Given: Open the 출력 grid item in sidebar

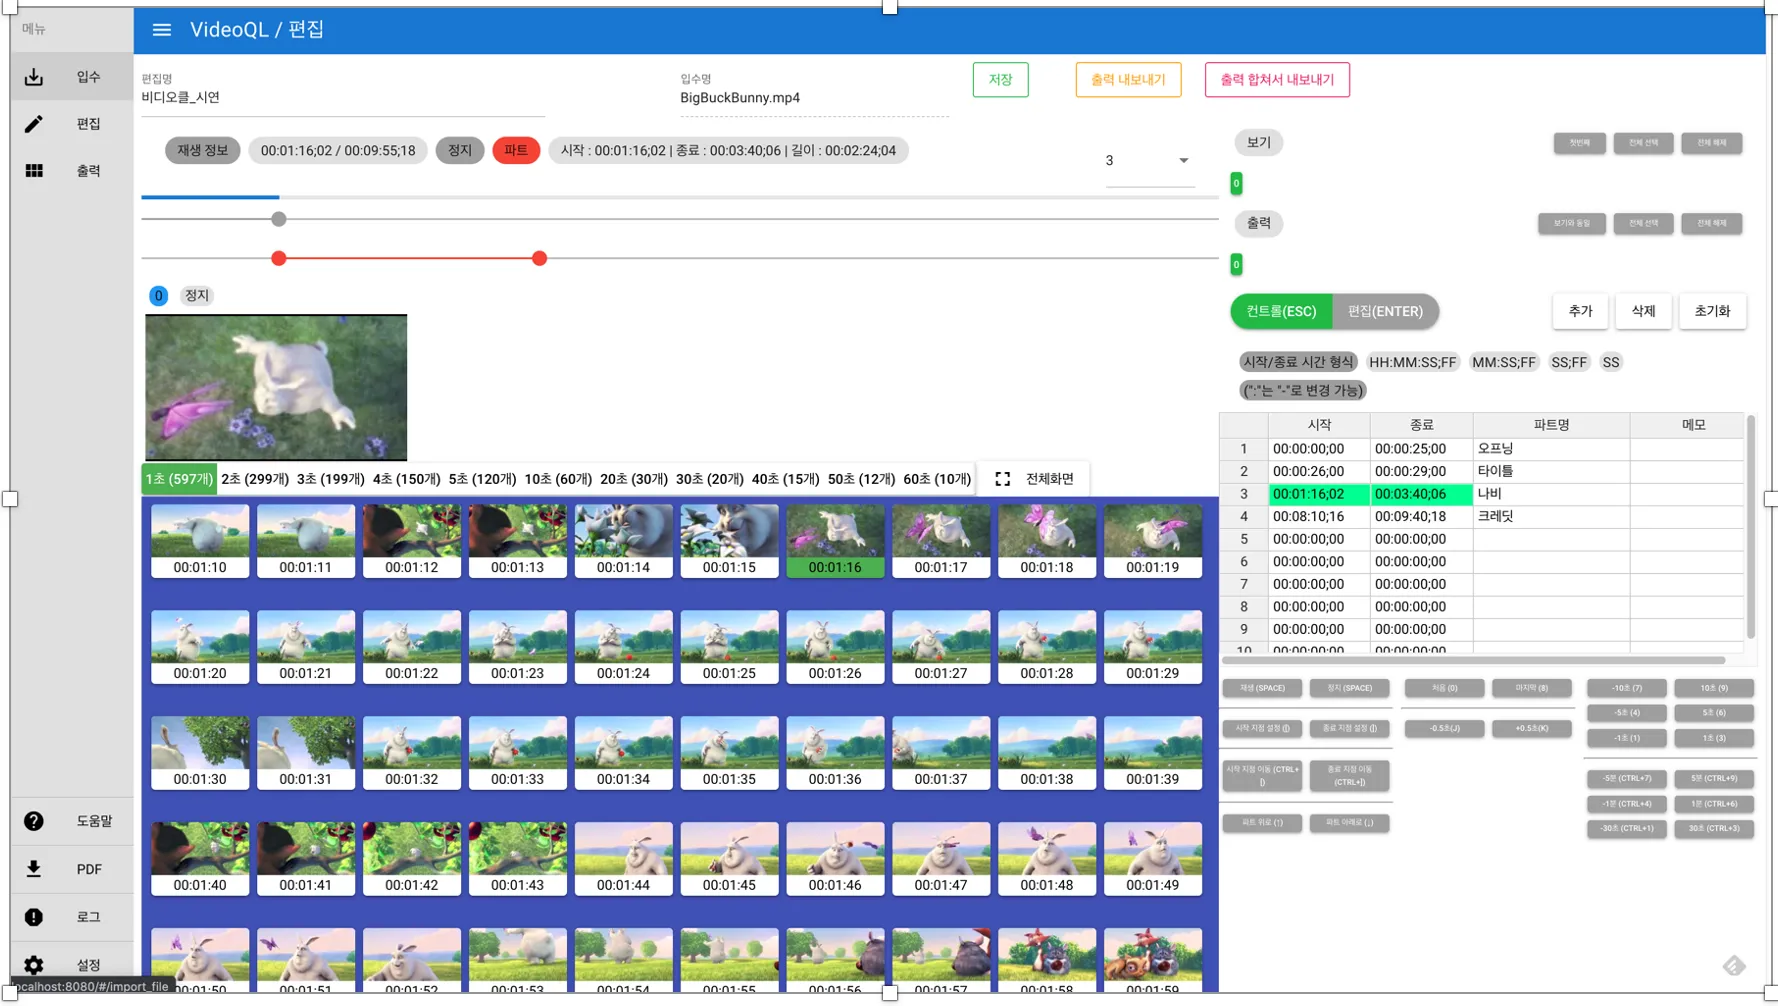Looking at the screenshot, I should click(x=72, y=171).
